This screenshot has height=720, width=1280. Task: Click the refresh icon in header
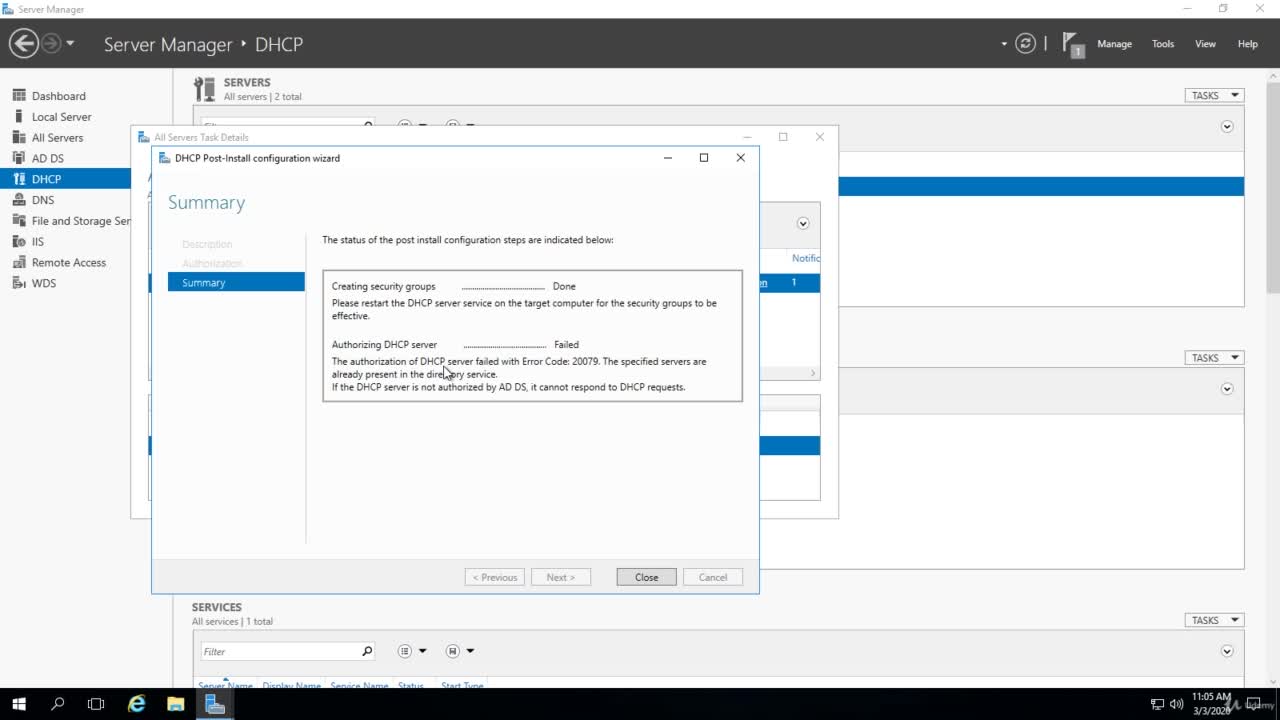click(1025, 44)
